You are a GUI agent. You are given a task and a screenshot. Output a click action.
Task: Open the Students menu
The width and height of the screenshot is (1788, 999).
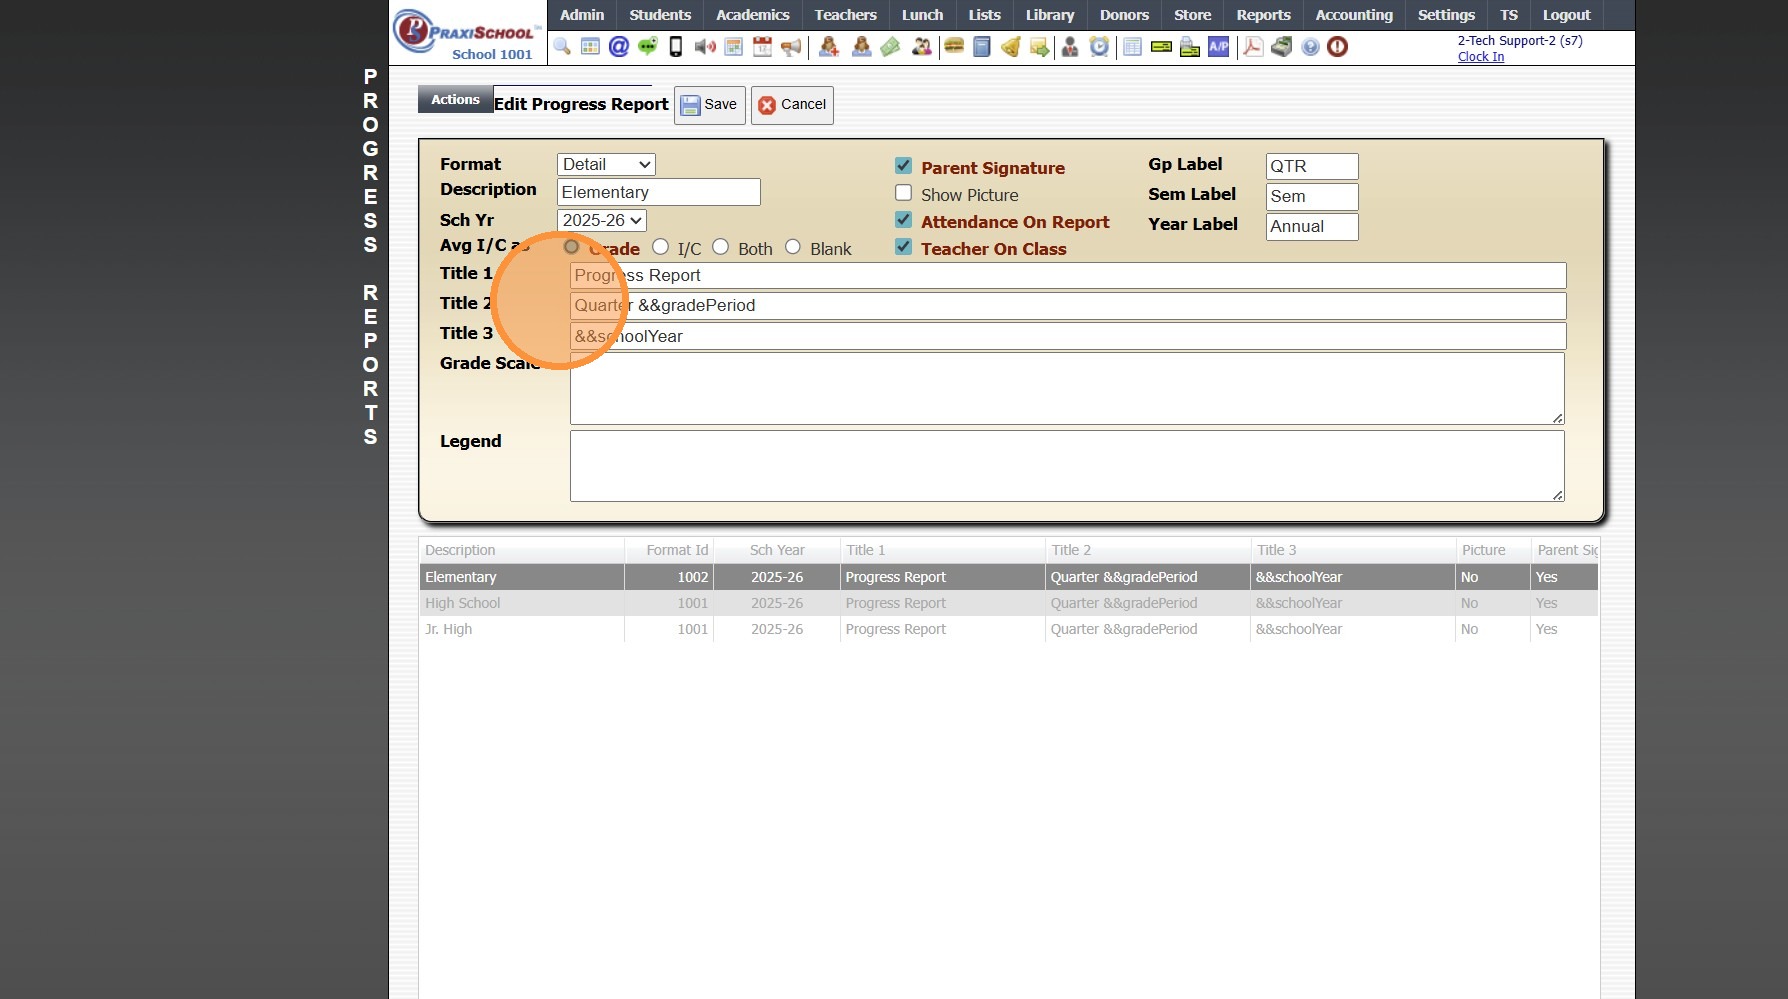660,15
